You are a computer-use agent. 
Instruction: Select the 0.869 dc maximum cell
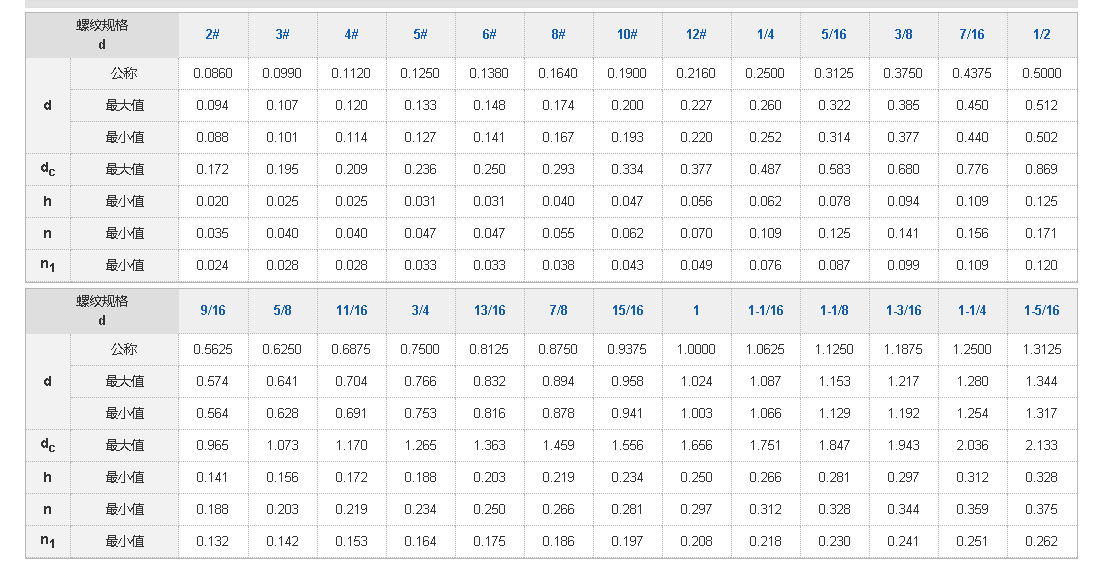pos(1041,169)
